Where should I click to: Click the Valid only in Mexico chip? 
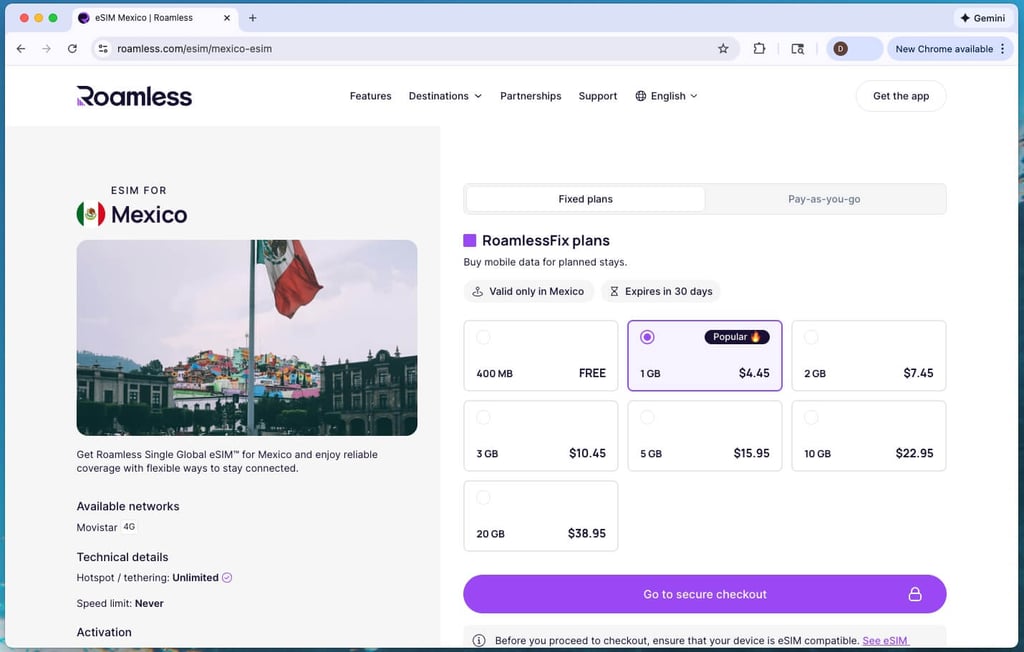coord(528,291)
